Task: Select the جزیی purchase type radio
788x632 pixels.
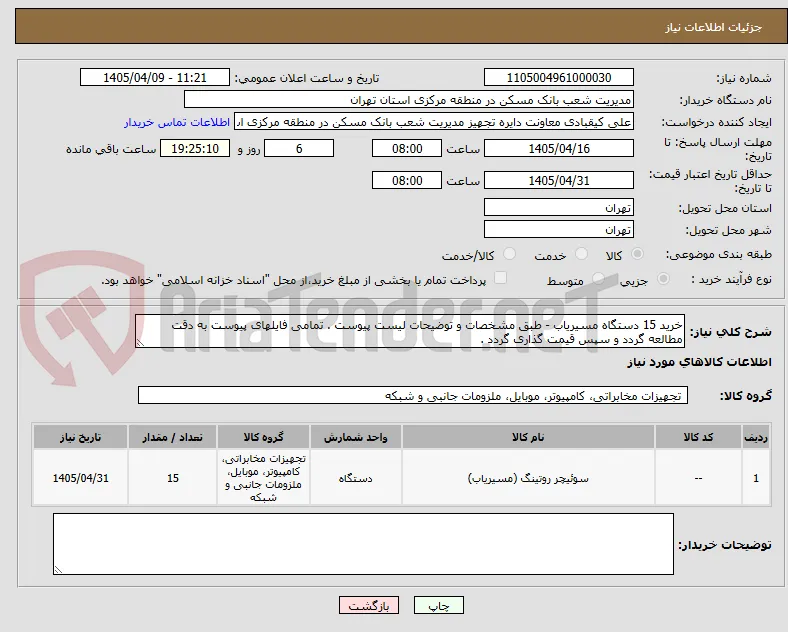Action: pyautogui.click(x=663, y=279)
